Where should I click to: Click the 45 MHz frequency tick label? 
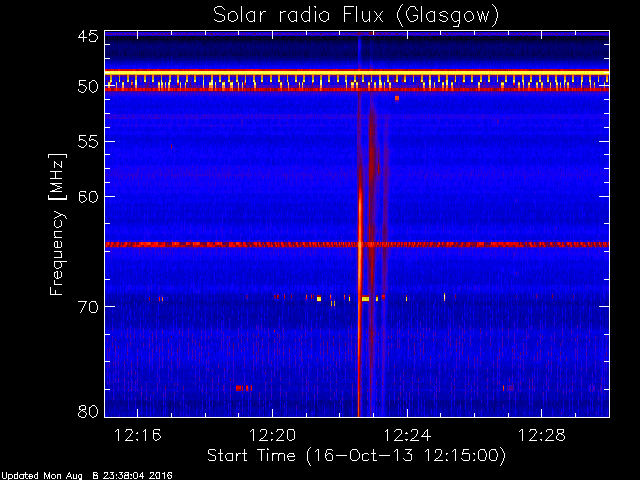coord(88,36)
